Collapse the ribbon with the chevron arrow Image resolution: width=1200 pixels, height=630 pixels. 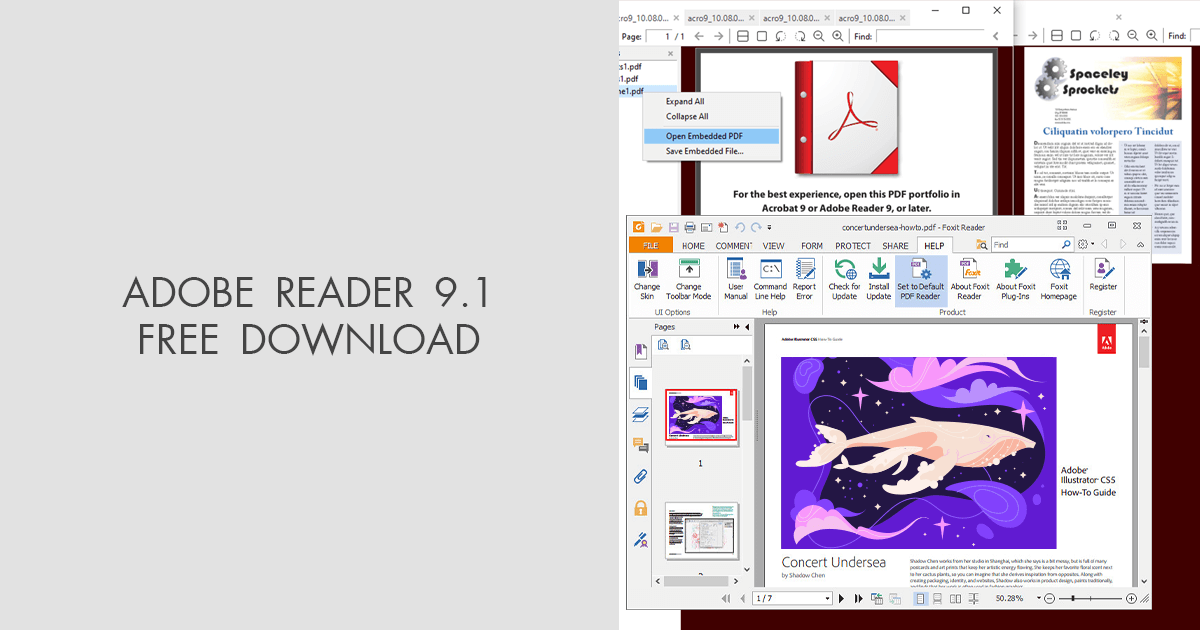point(1140,245)
